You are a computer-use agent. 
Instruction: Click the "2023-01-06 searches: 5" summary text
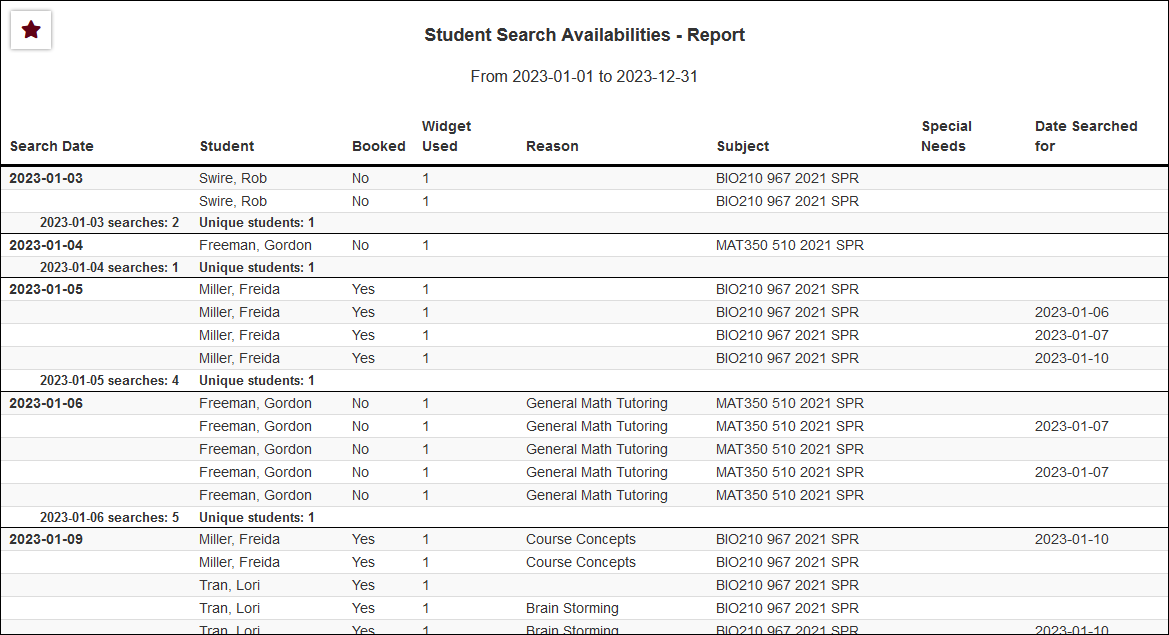[109, 517]
